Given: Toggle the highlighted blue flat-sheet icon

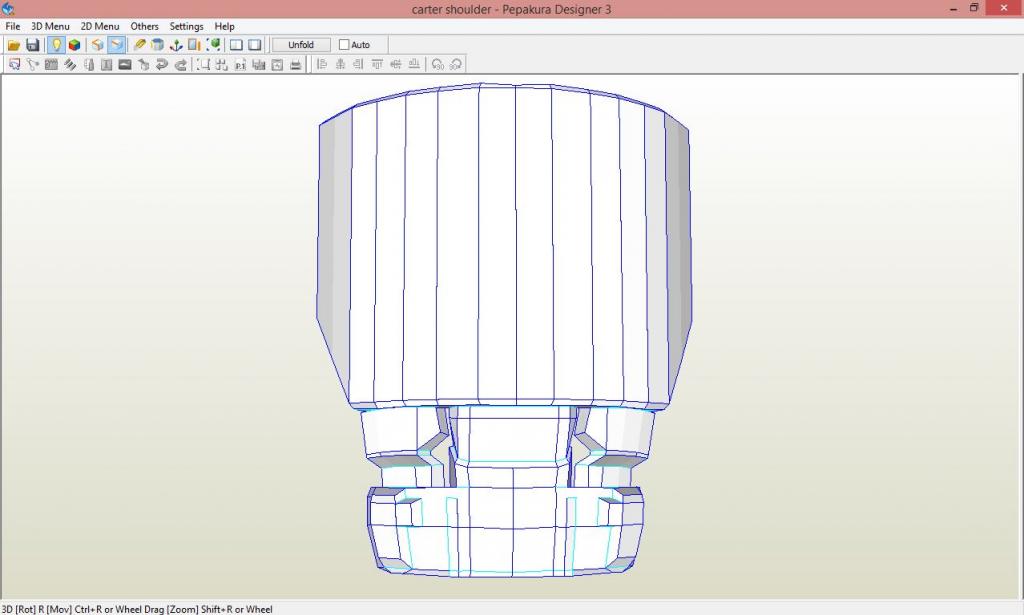Looking at the screenshot, I should tap(116, 45).
